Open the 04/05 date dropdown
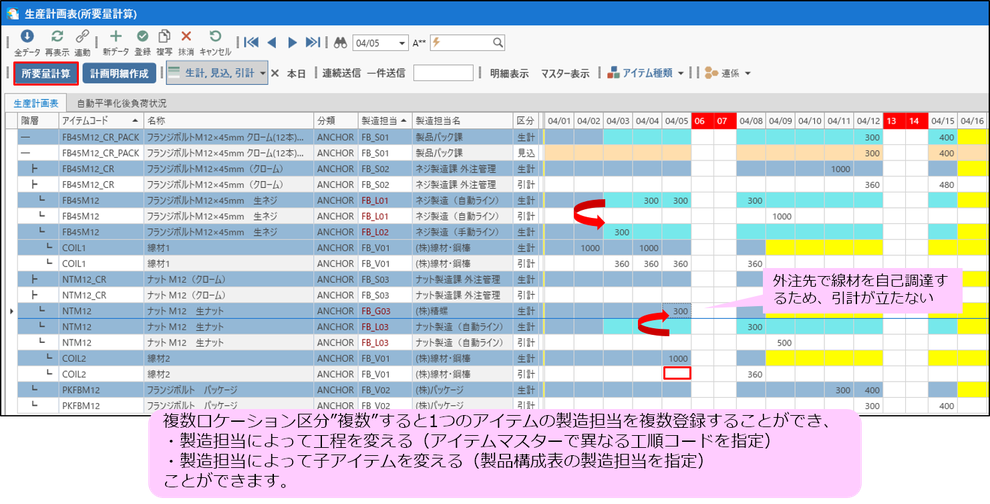 point(403,43)
